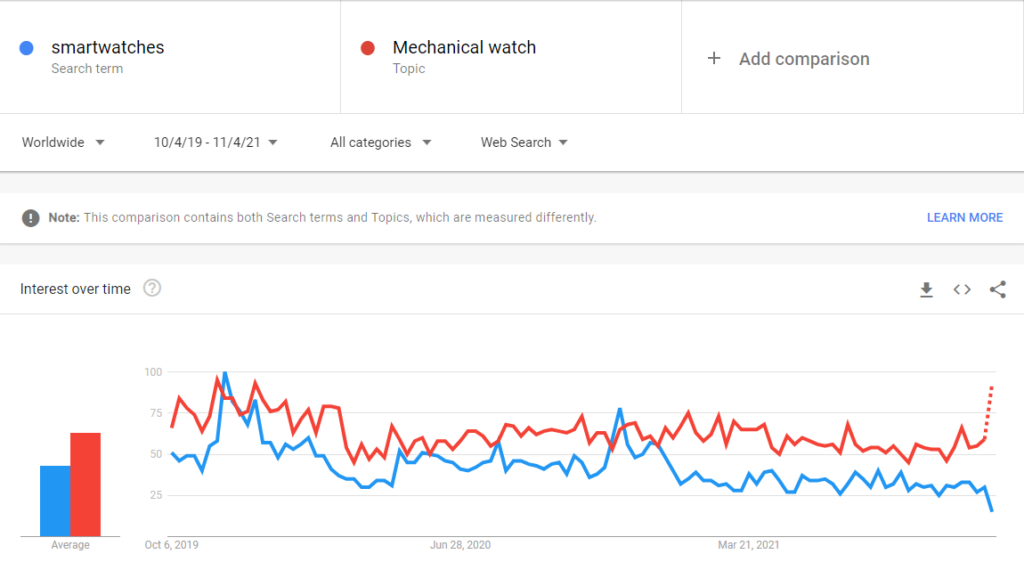Click the plus icon for Add comparison
1024x562 pixels.
714,58
